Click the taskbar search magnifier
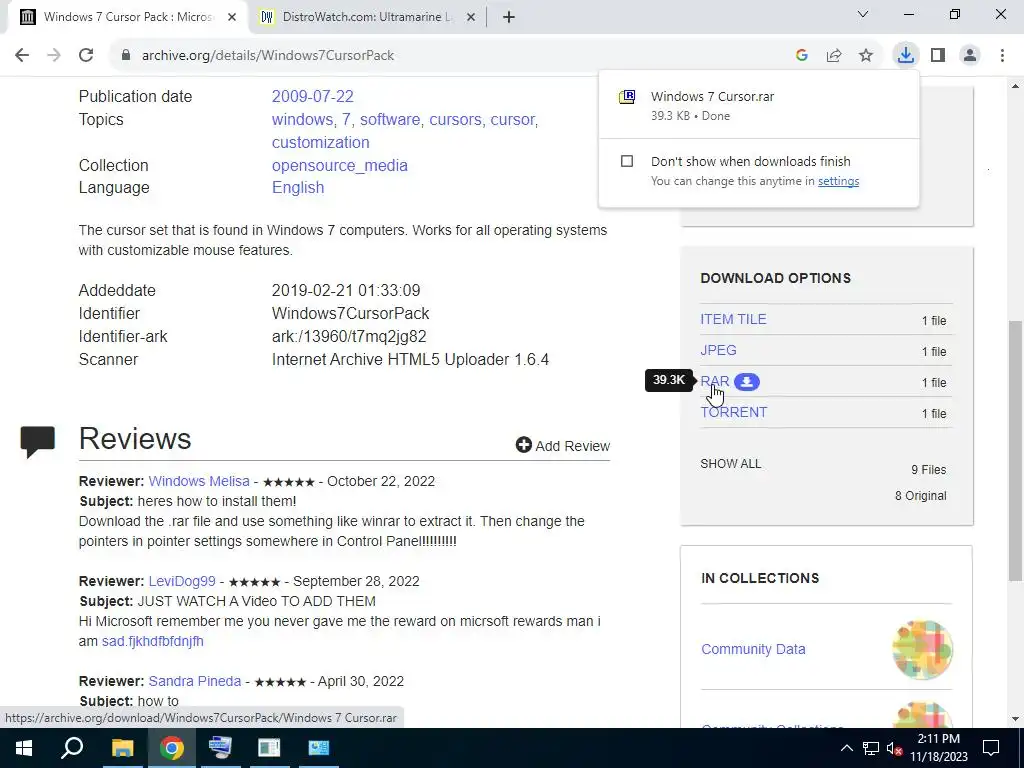 [x=72, y=748]
